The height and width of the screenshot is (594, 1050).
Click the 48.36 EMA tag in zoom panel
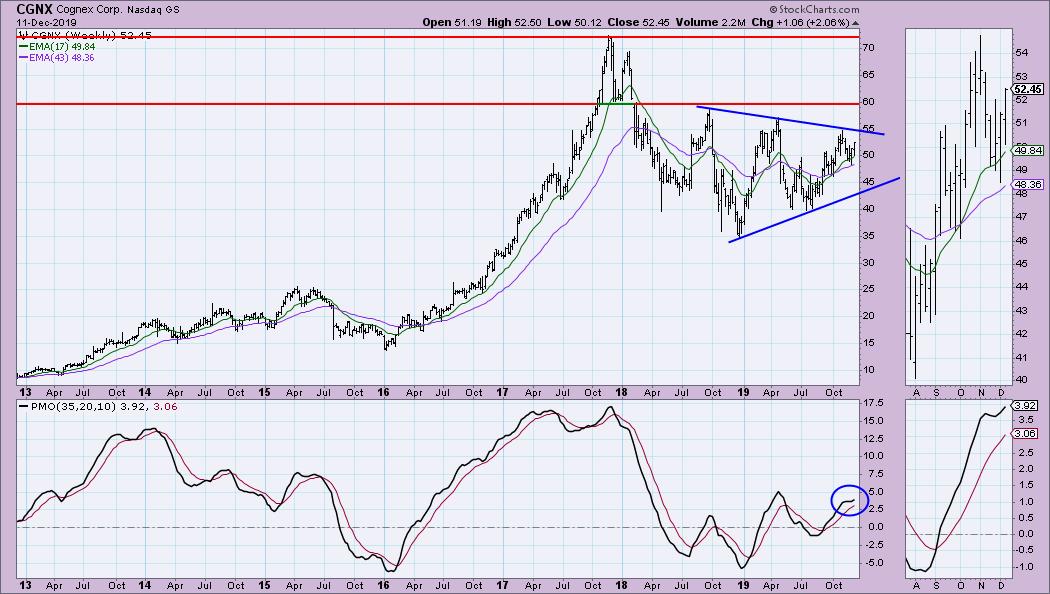click(x=1029, y=184)
